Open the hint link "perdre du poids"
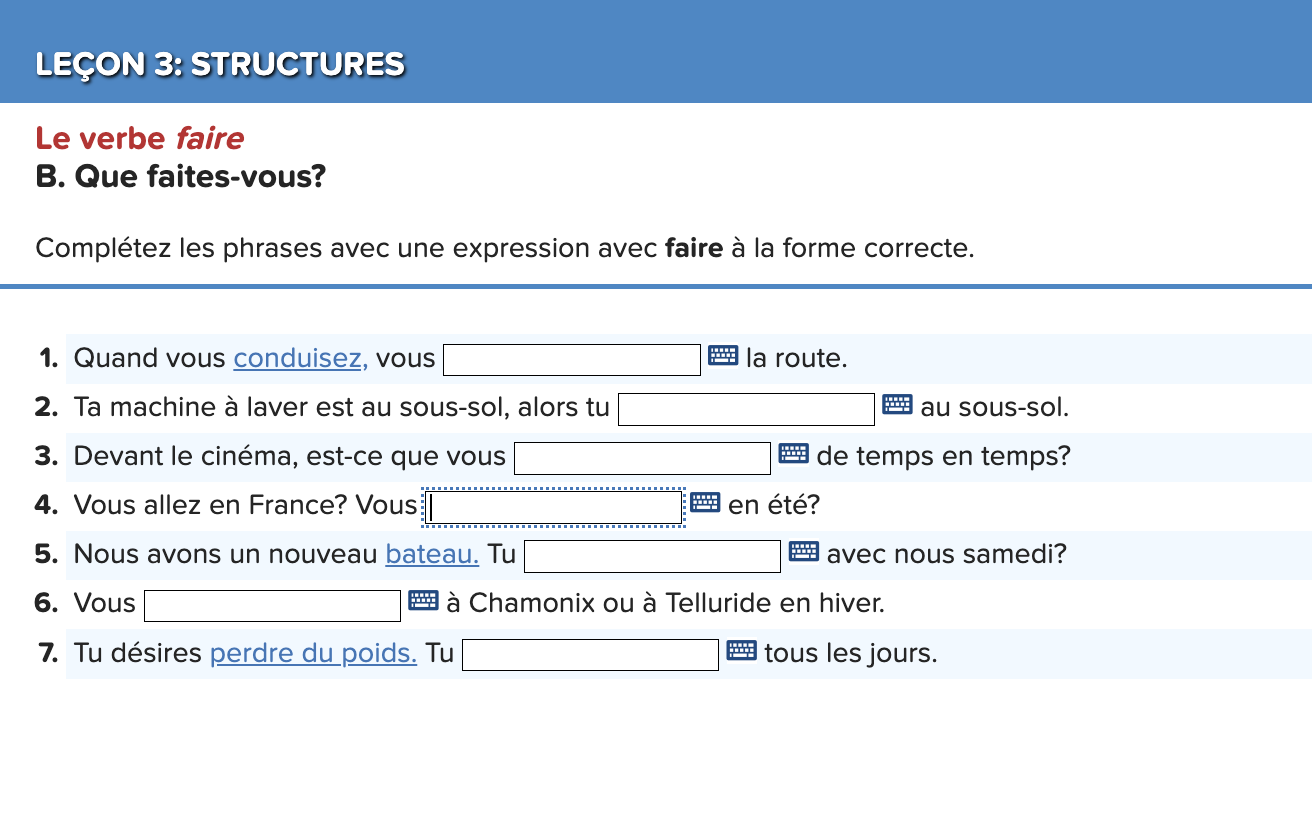The image size is (1312, 834). tap(313, 652)
